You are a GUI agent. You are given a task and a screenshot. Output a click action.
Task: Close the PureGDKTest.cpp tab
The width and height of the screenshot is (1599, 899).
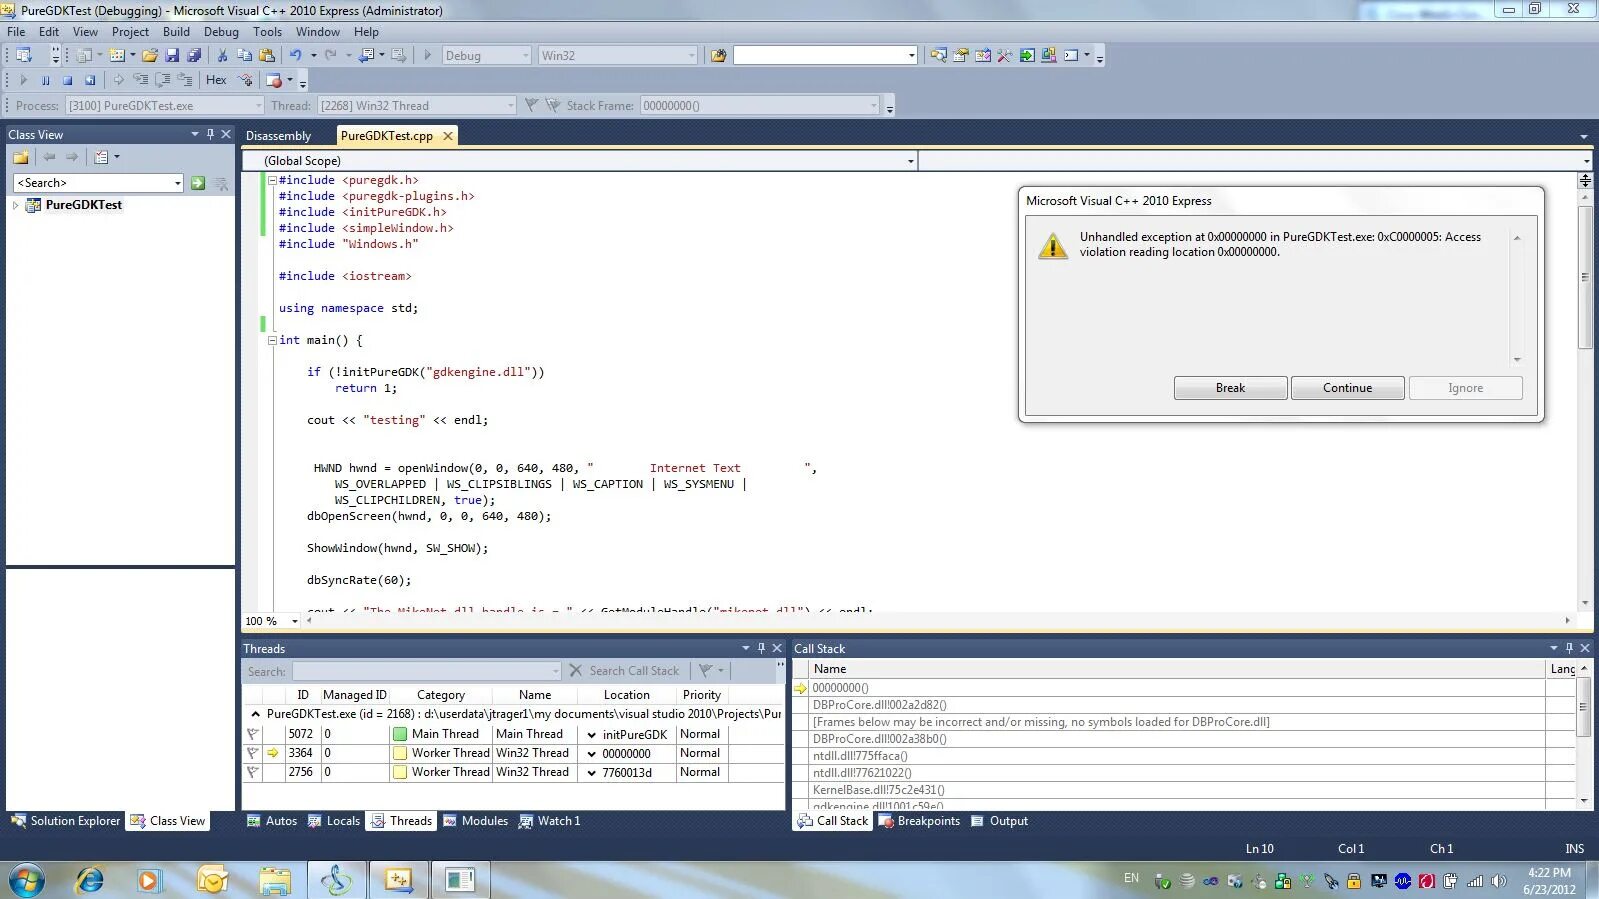448,136
